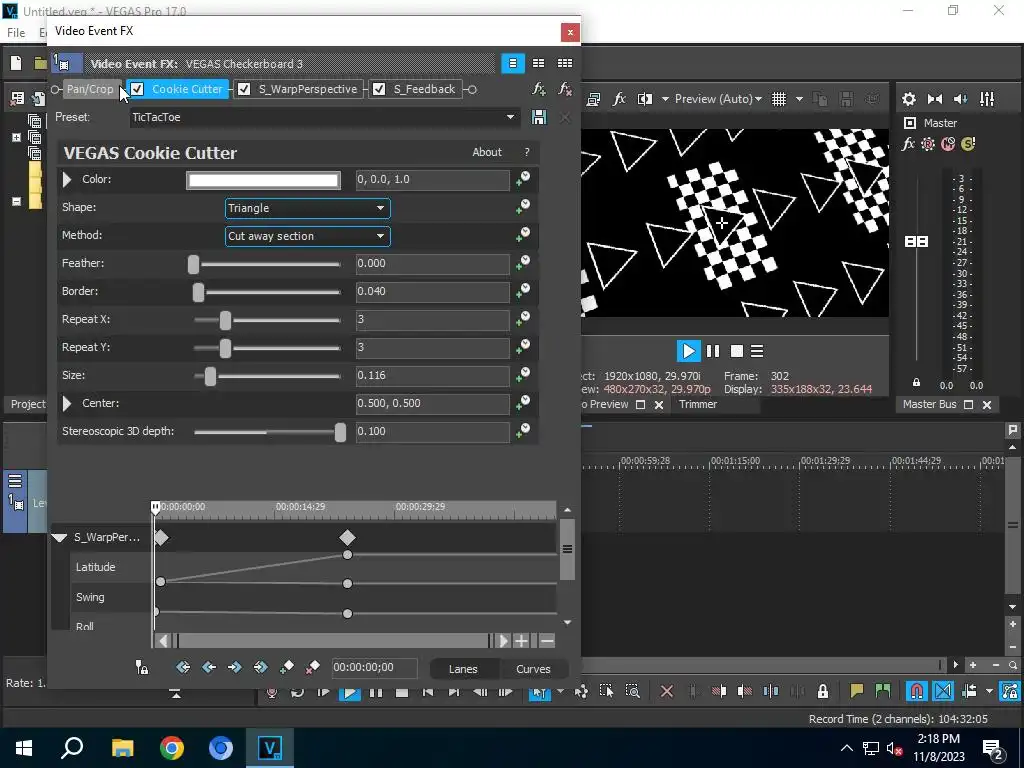Click the Lanes button

pyautogui.click(x=463, y=669)
